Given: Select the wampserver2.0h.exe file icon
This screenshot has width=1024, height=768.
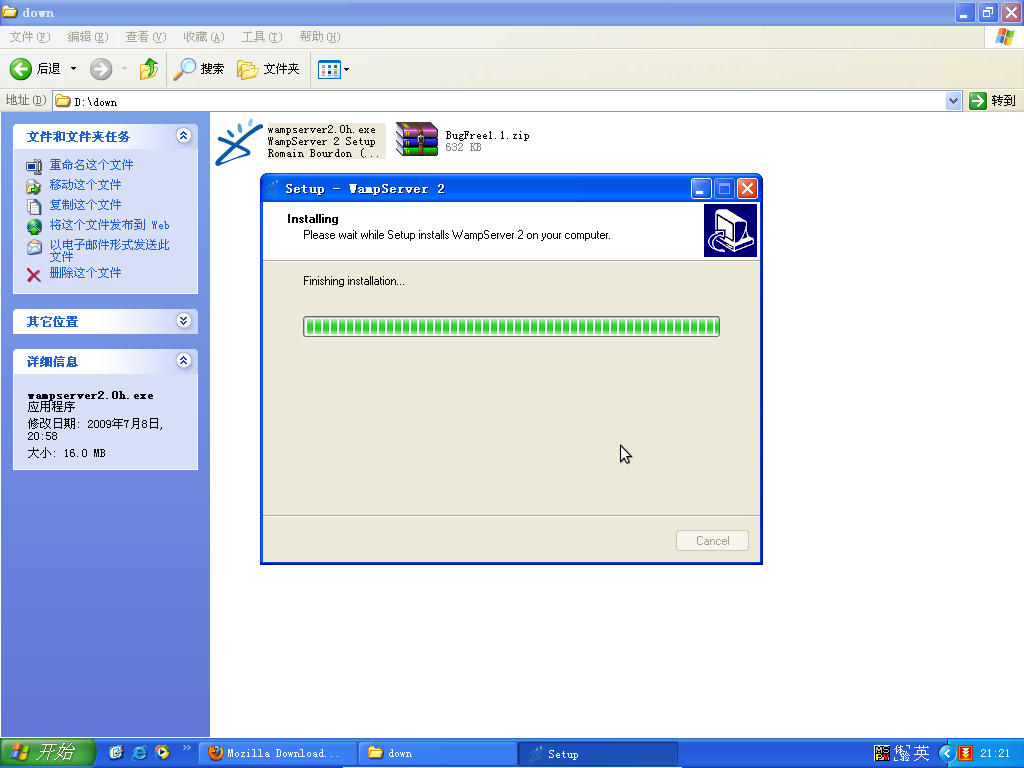Looking at the screenshot, I should tap(239, 141).
